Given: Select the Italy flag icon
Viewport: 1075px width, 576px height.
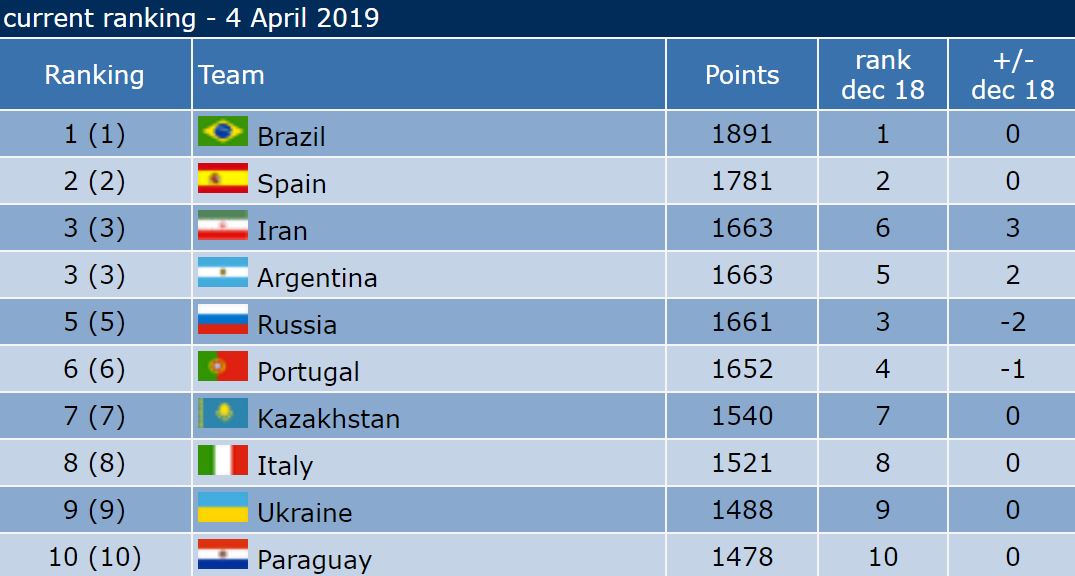Looking at the screenshot, I should (x=223, y=460).
